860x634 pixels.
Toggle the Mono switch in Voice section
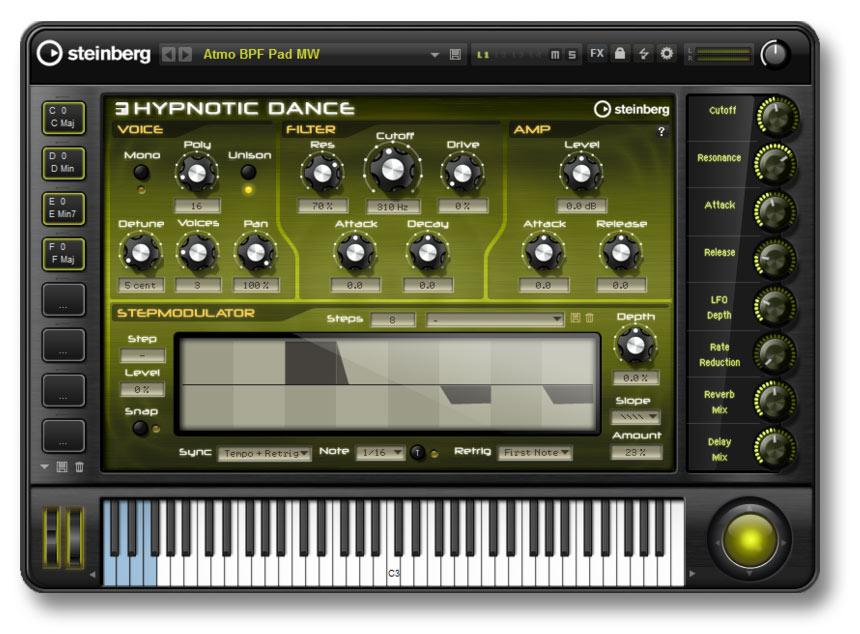pos(142,172)
